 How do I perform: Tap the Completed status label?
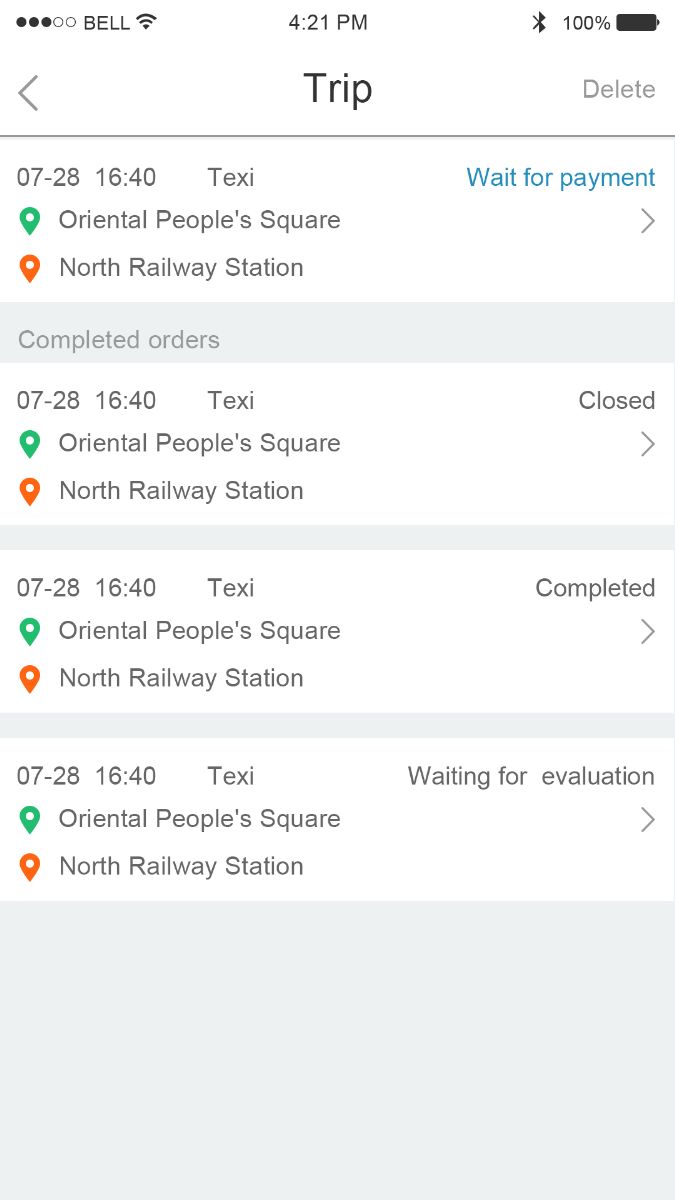[595, 589]
